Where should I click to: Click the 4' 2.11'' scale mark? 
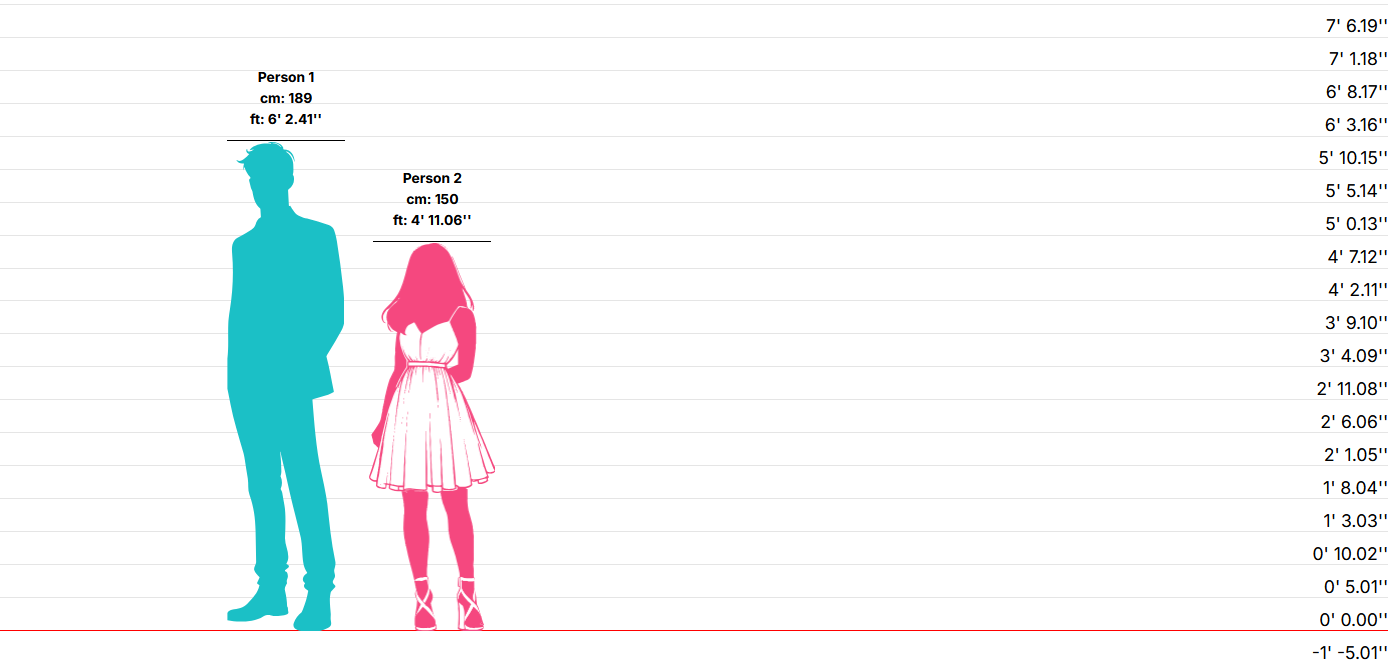coord(1358,290)
